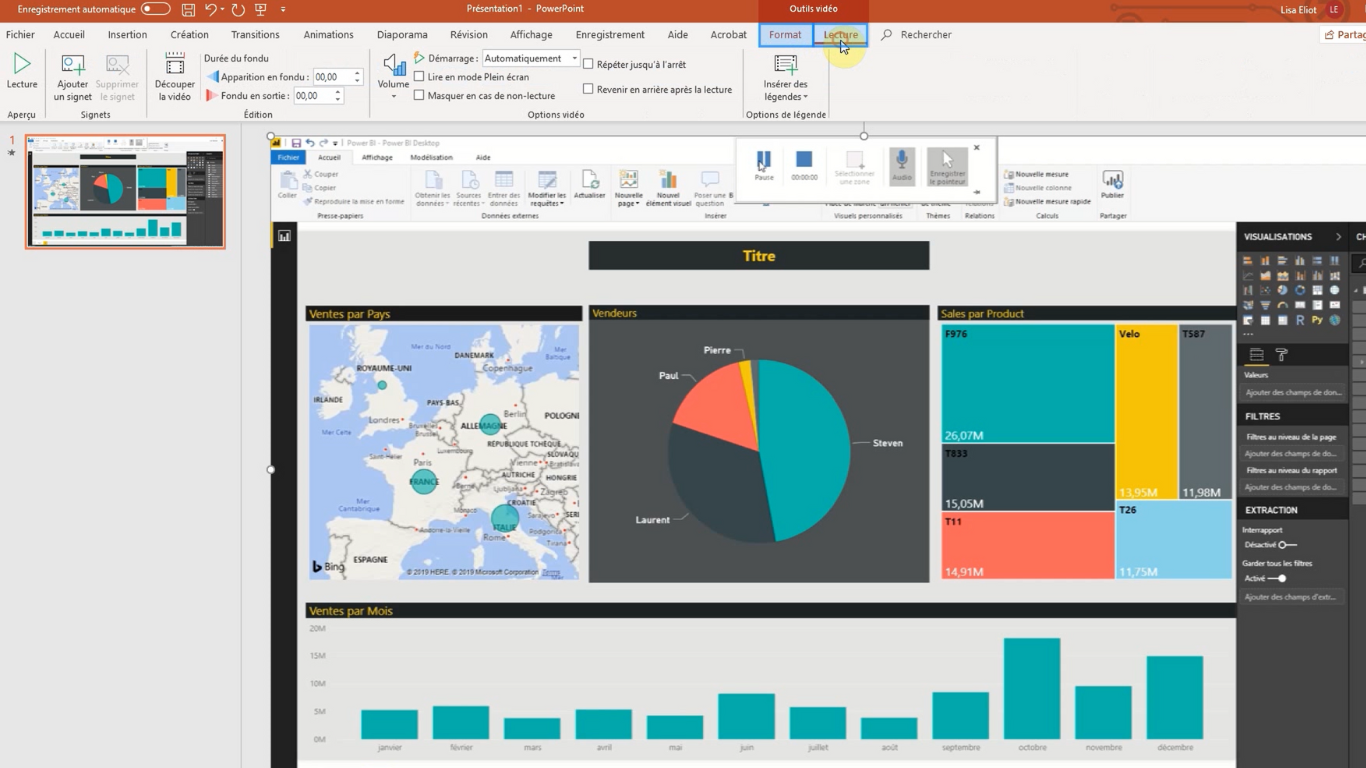
Task: Check Revenir en arrière après la lecture
Action: (588, 89)
